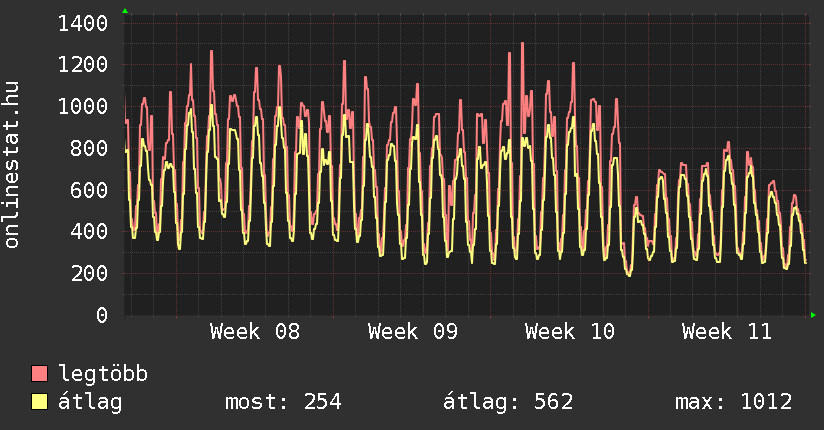Click the 'max: 1012' statistic
The image size is (824, 430).
(x=734, y=402)
